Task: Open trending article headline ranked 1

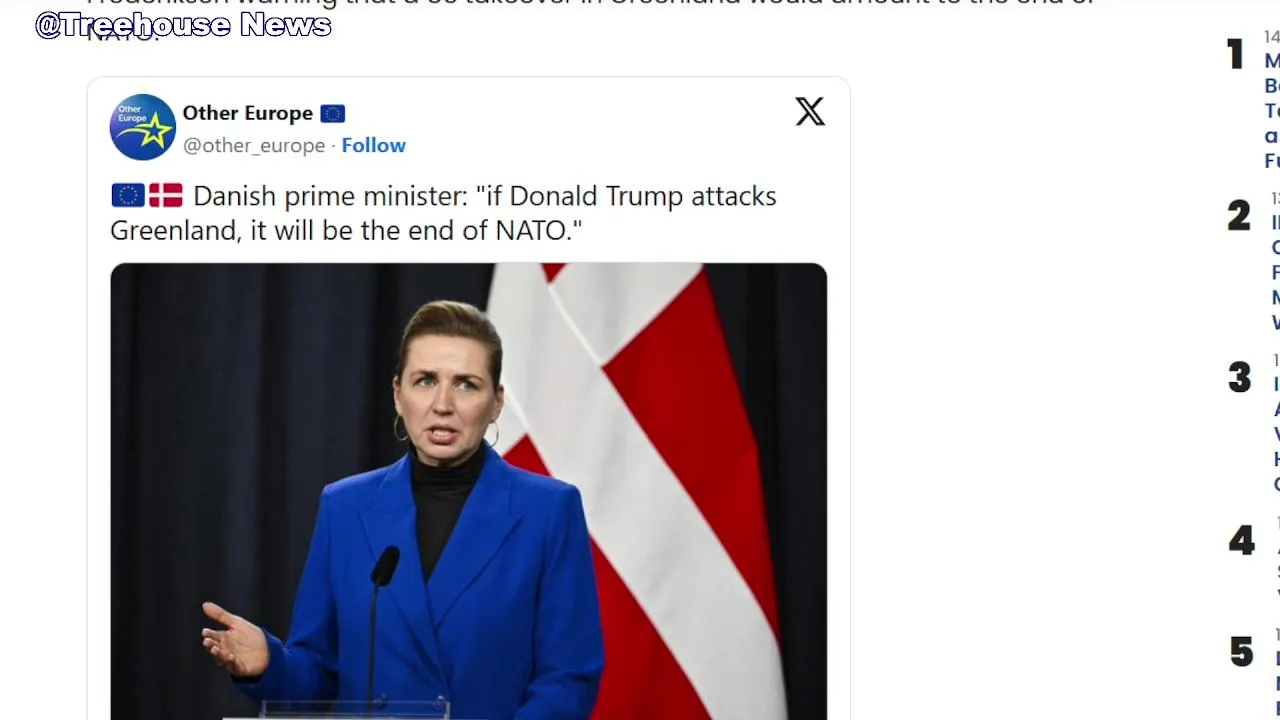Action: (x=1272, y=110)
